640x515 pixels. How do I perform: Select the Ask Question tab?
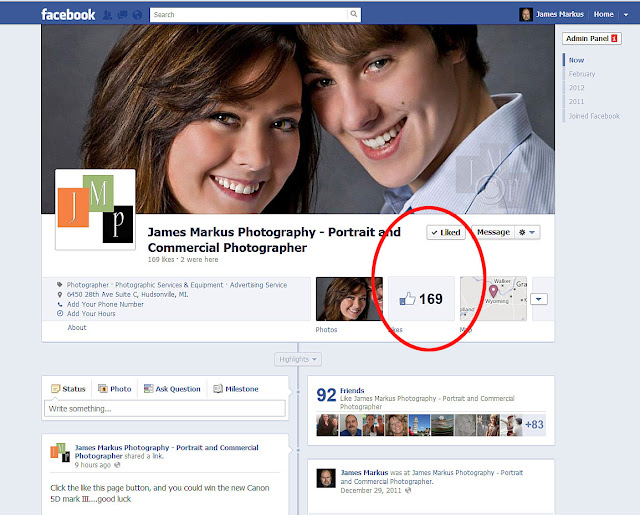[172, 389]
